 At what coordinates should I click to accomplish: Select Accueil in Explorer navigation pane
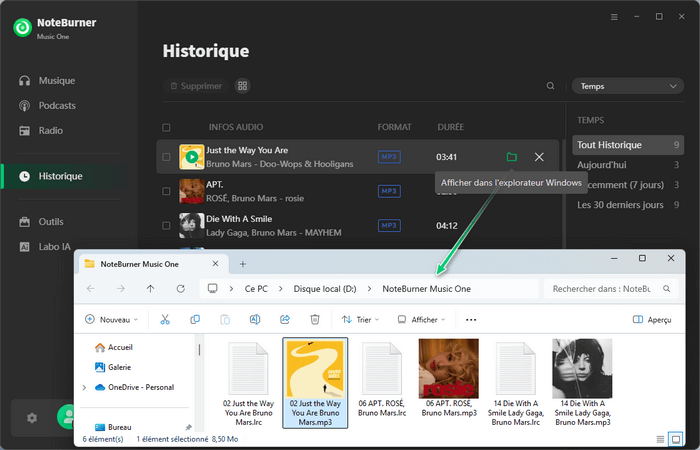[x=114, y=347]
